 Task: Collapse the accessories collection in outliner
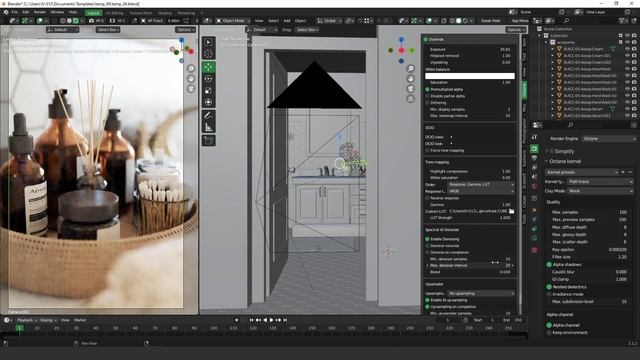click(x=546, y=42)
